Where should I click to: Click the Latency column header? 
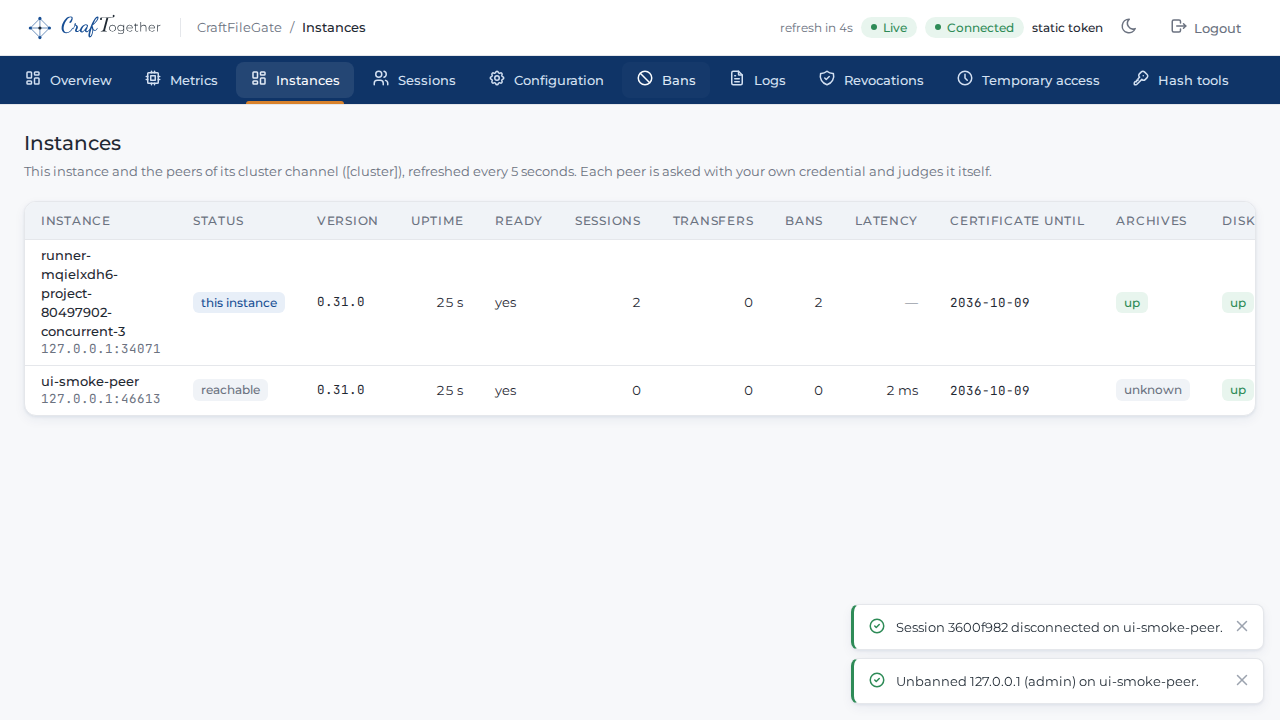(886, 221)
